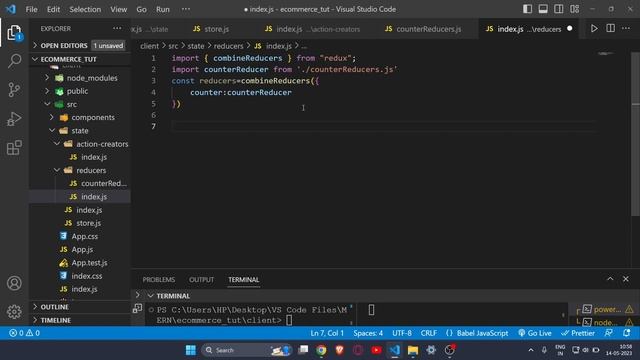The width and height of the screenshot is (640, 360).
Task: Open the Source Control view
Action: (14, 89)
